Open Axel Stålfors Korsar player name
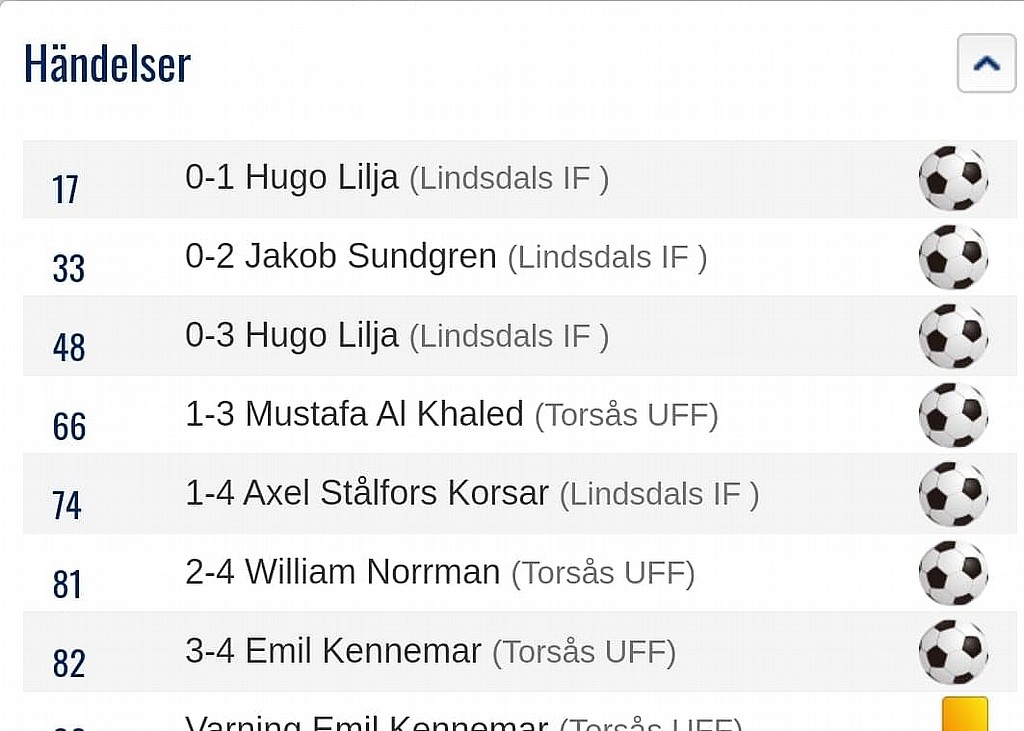Screen dimensions: 1024x731 pos(396,493)
